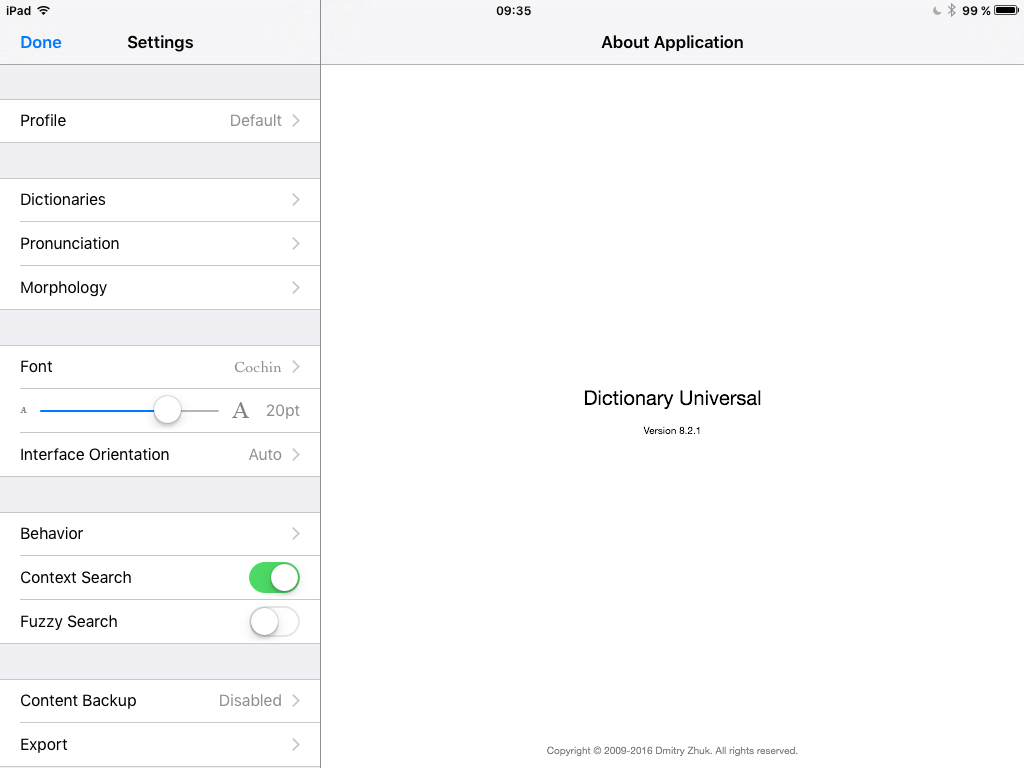1024x768 pixels.
Task: Click the Version 8.2.1 text
Action: click(x=672, y=431)
